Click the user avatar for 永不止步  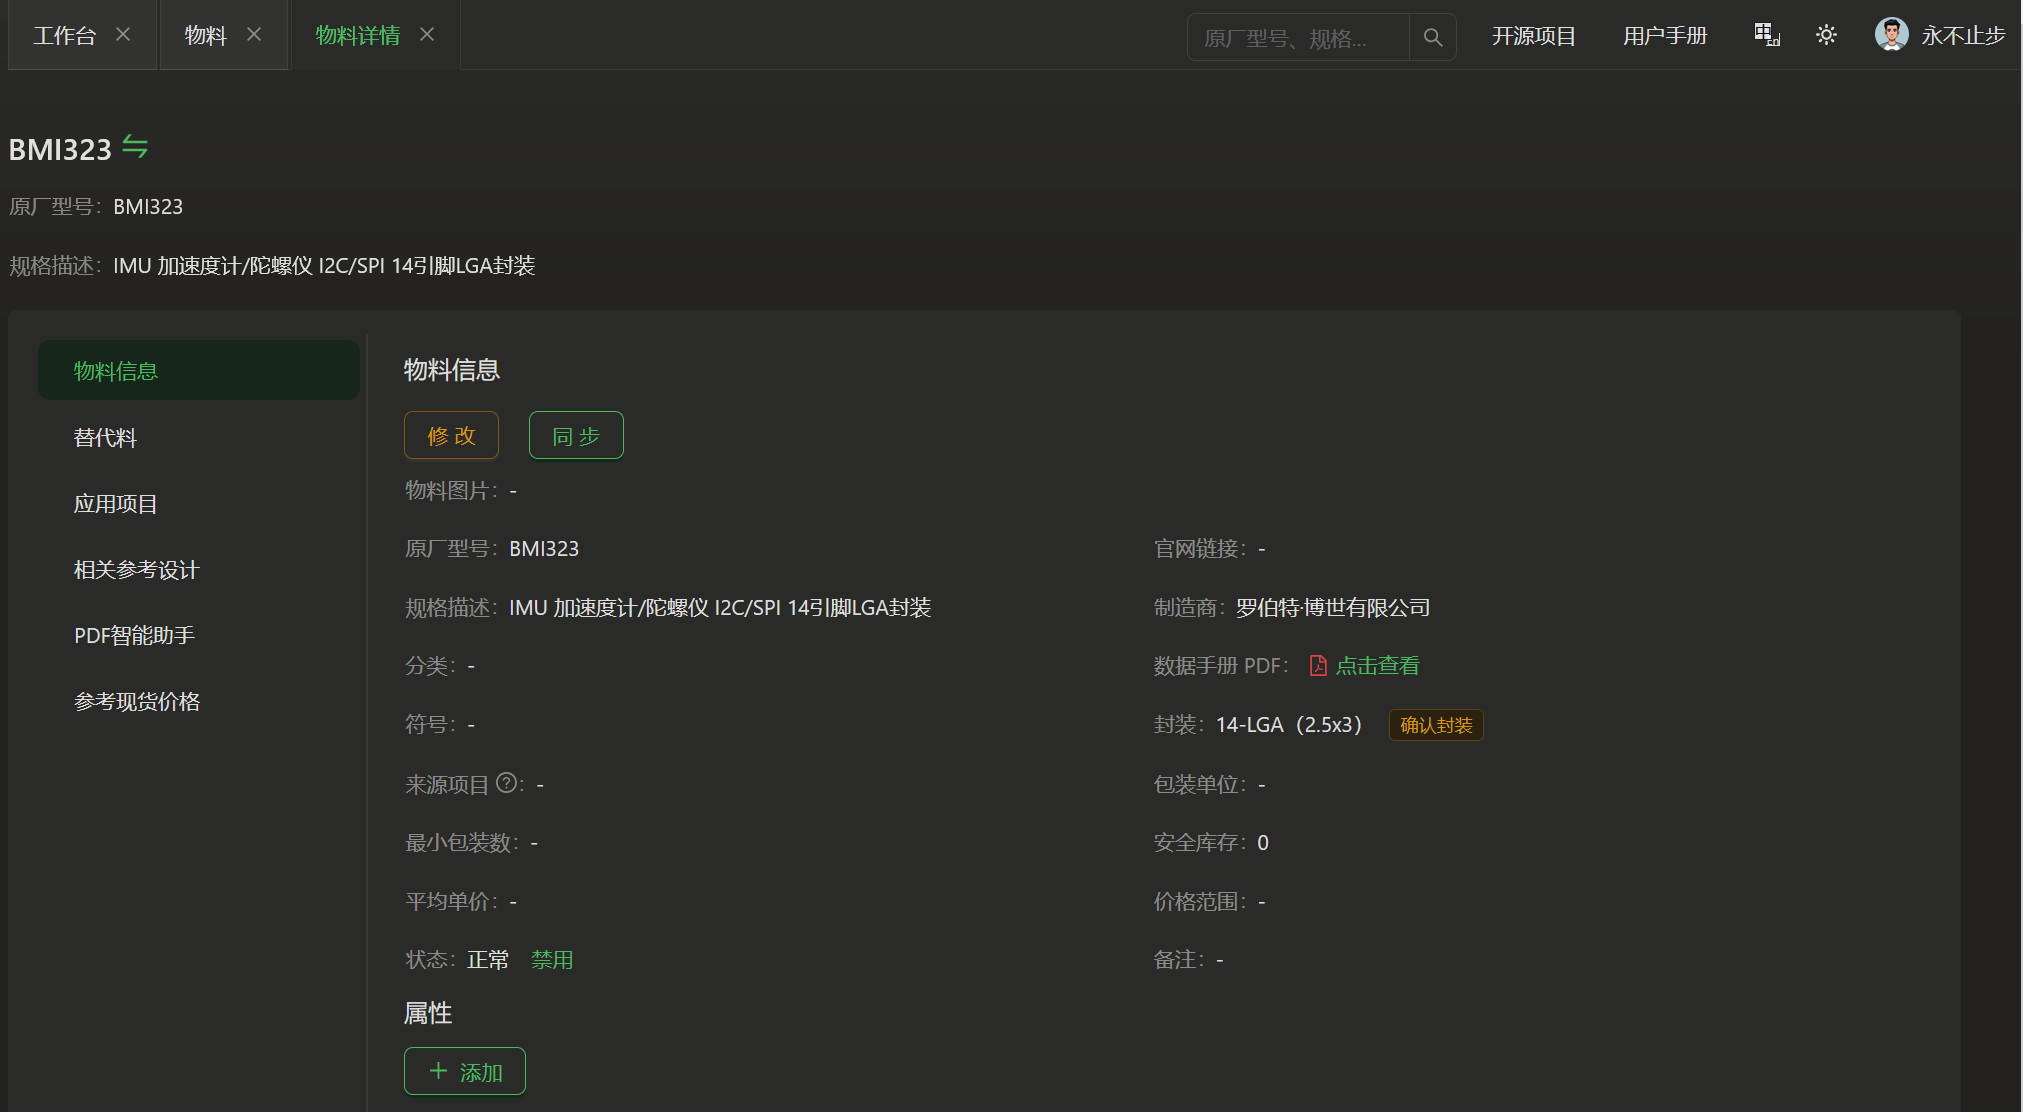tap(1891, 33)
